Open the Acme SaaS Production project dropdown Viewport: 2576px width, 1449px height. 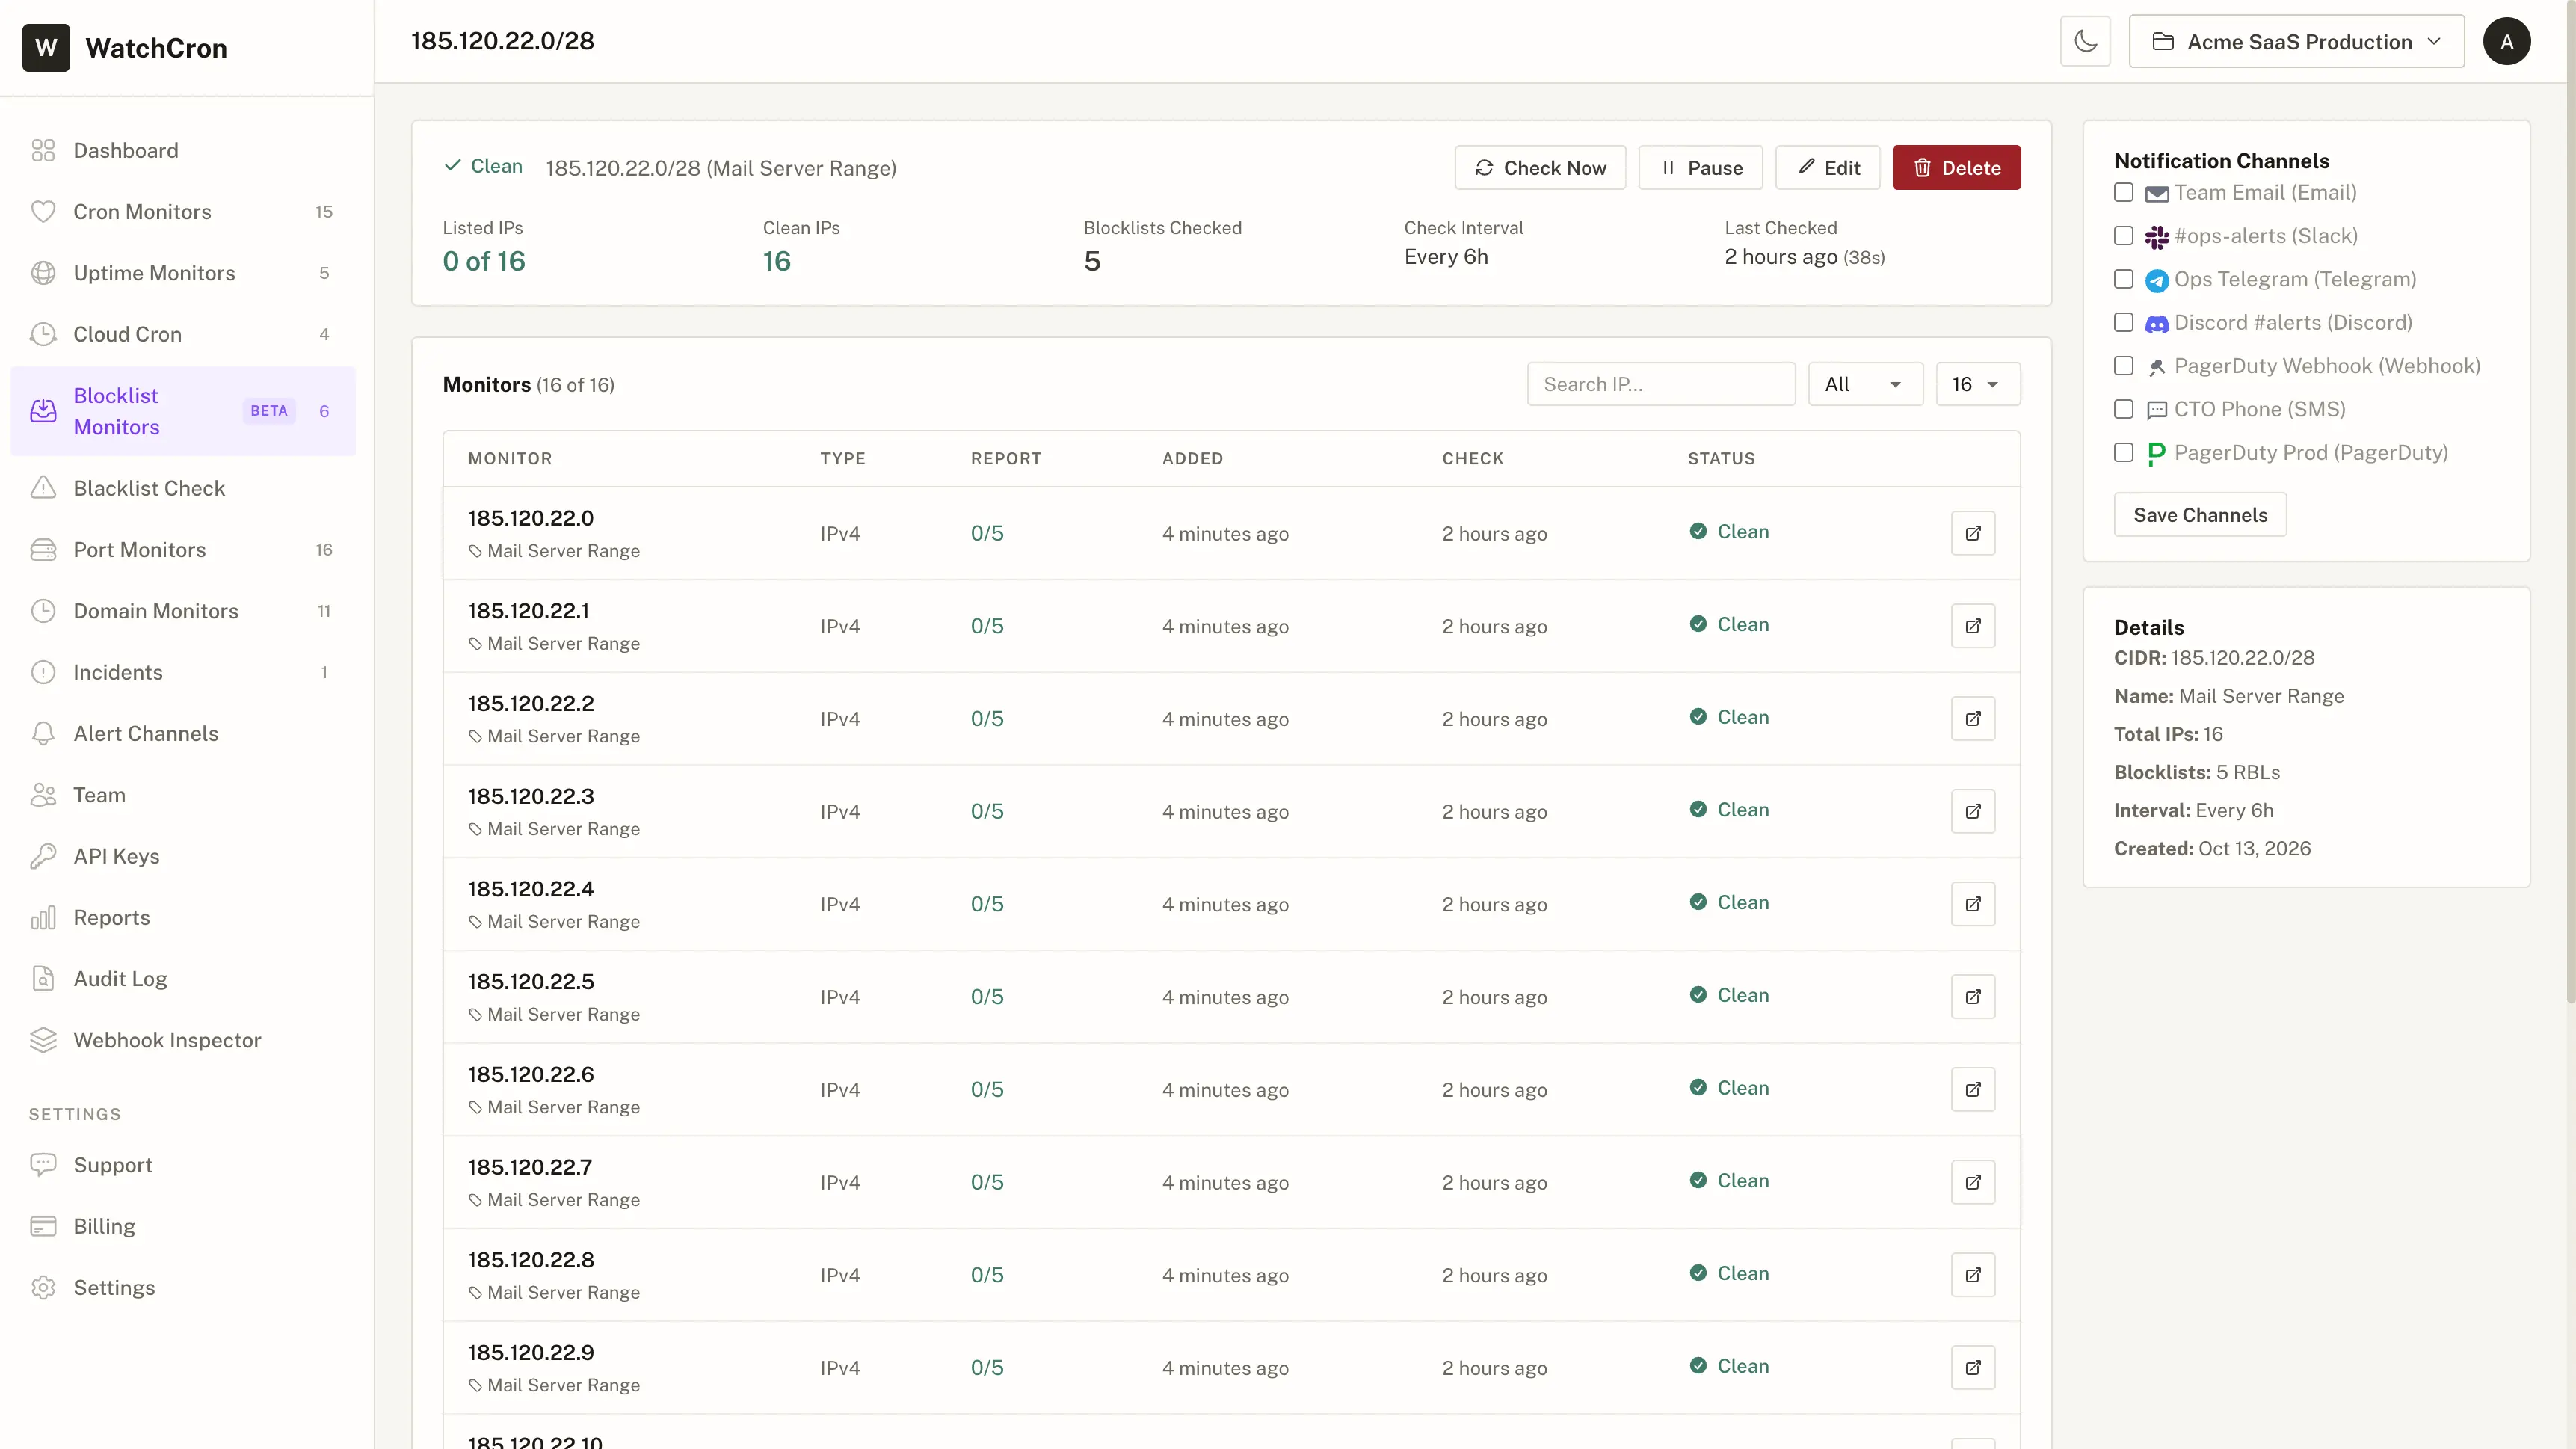tap(2296, 41)
